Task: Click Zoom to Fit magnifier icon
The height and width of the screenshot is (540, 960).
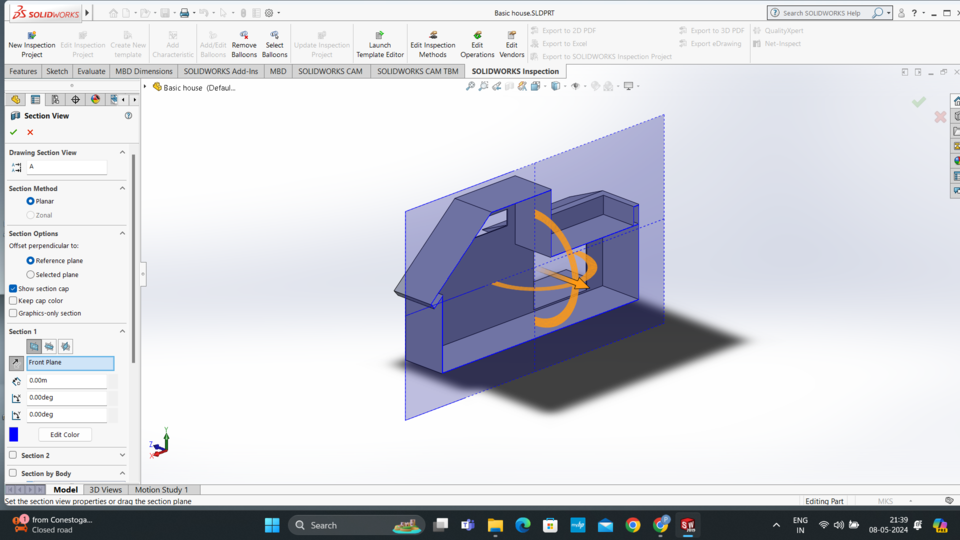Action: pos(470,87)
